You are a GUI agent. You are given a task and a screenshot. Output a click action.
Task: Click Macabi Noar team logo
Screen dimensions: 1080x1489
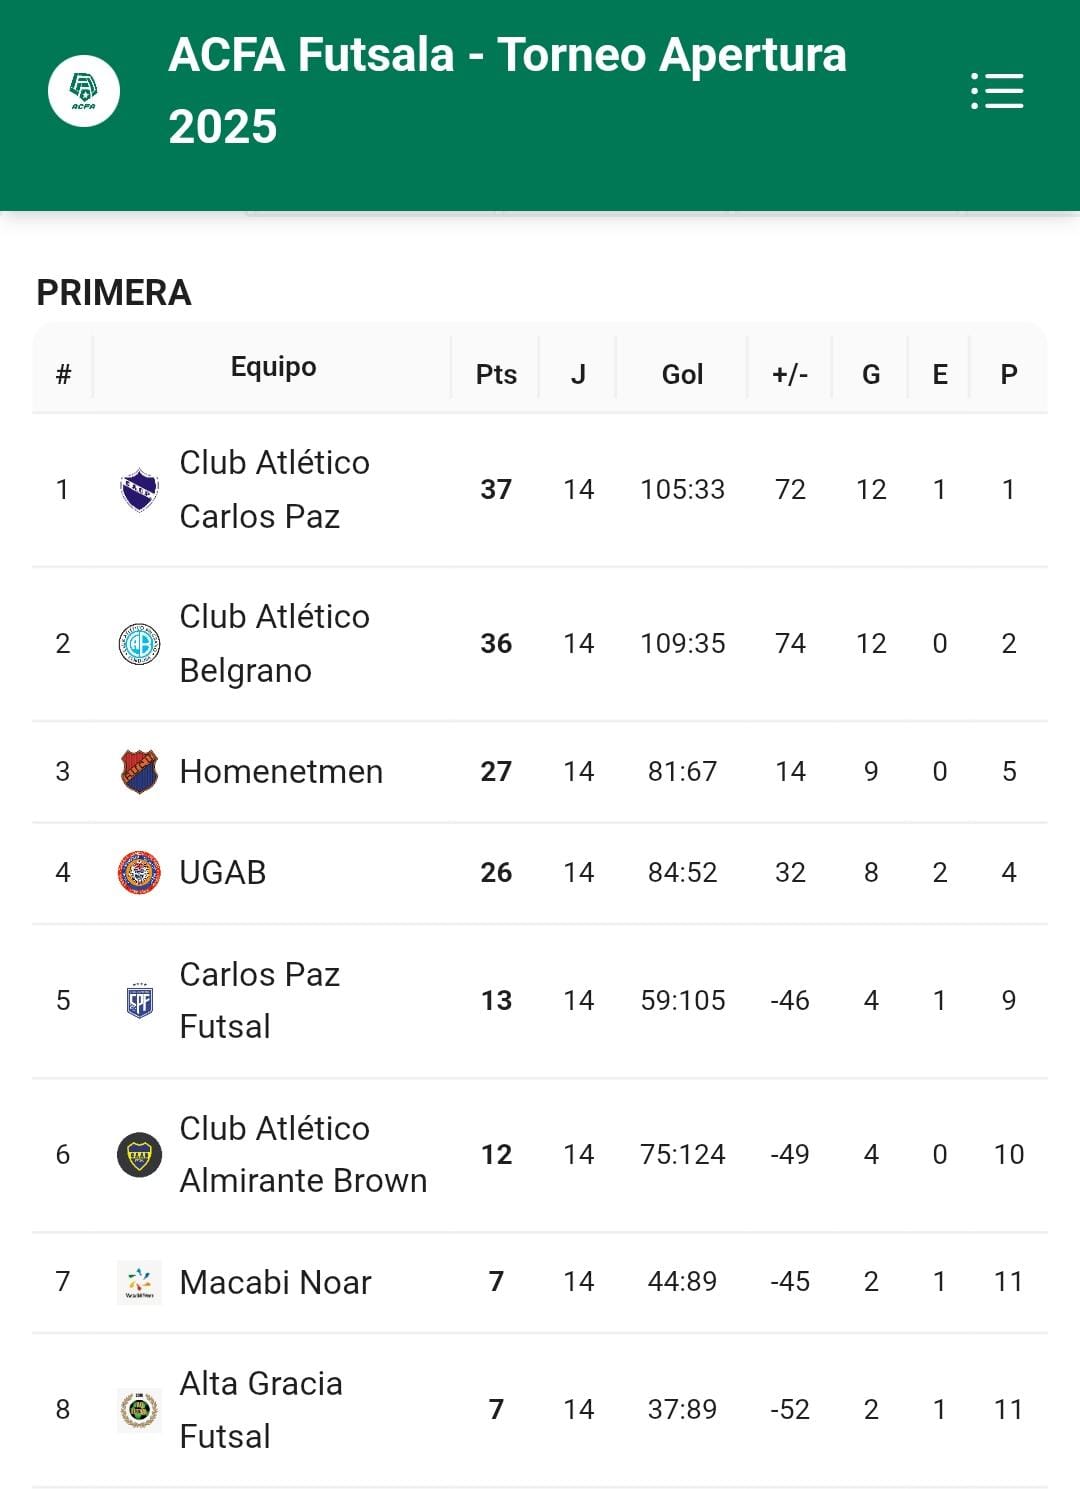[139, 1282]
